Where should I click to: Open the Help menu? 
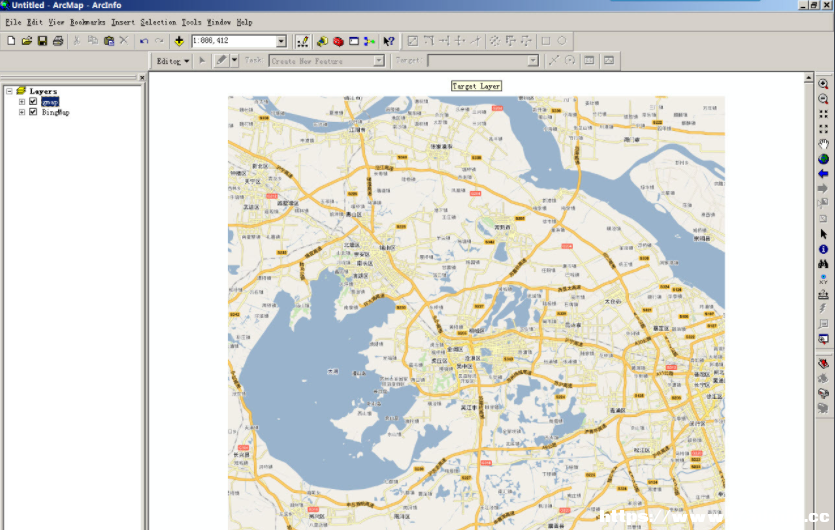point(244,22)
